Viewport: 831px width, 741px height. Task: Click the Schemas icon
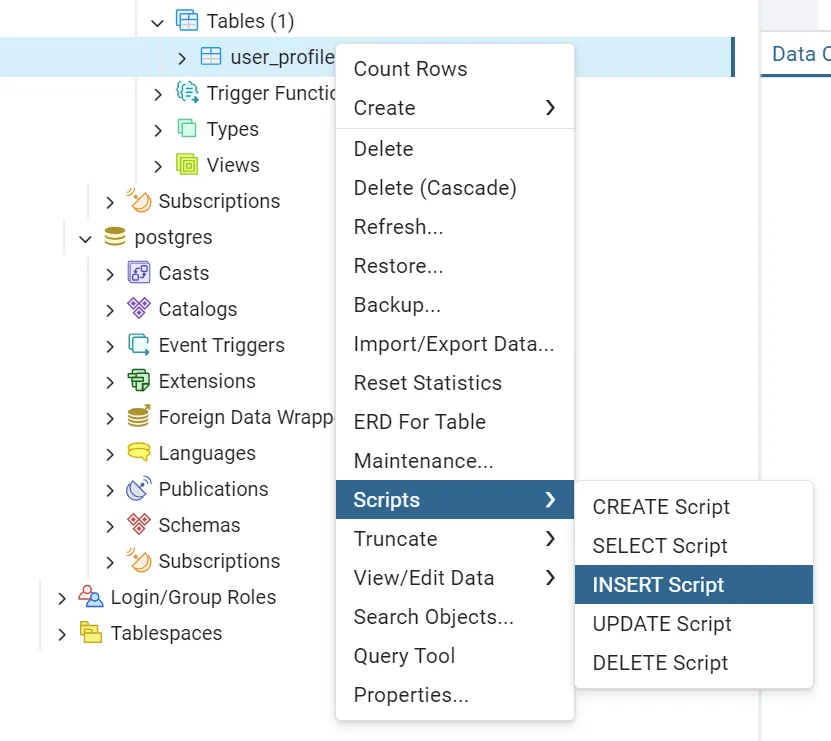139,524
